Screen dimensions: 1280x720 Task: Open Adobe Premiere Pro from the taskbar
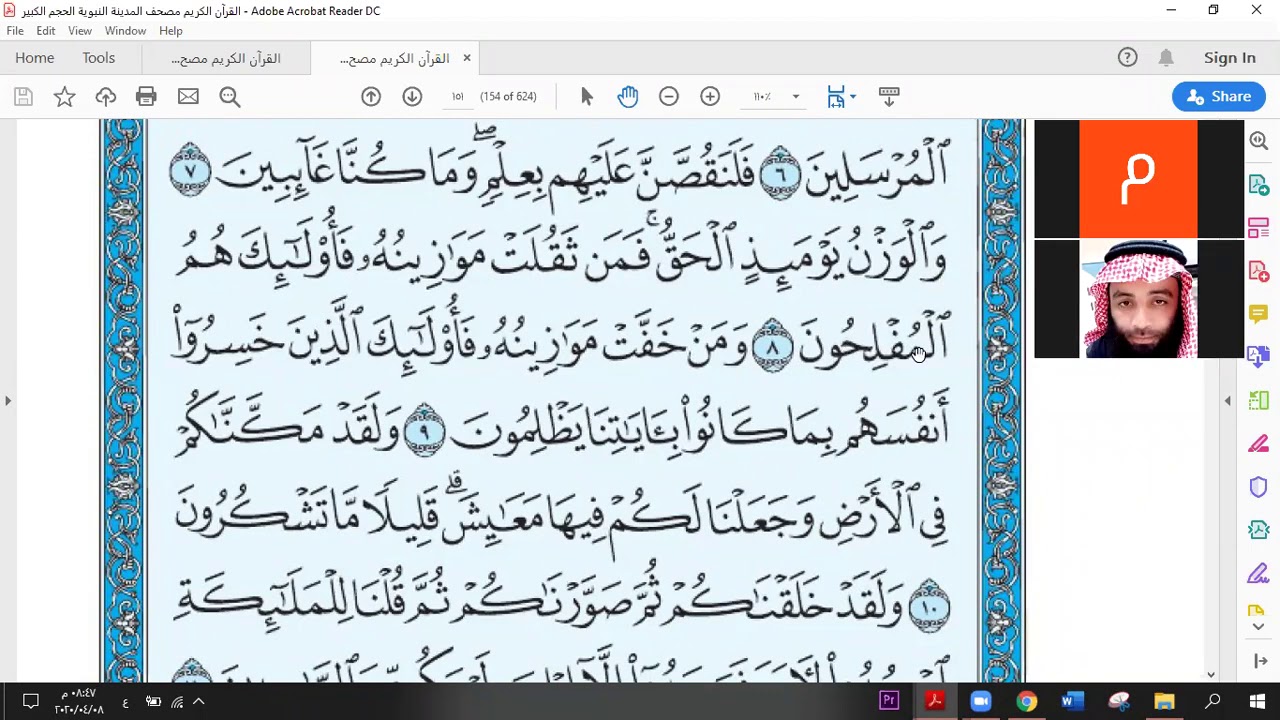889,701
